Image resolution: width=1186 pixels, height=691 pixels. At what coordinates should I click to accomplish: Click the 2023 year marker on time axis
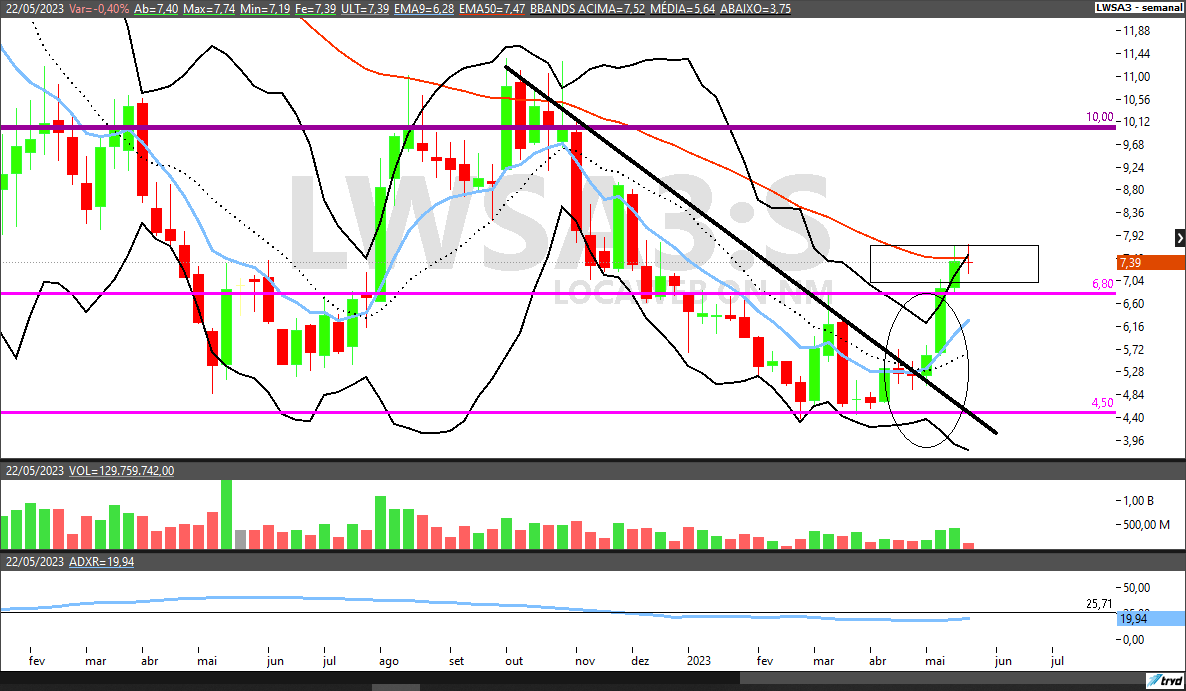coord(700,661)
